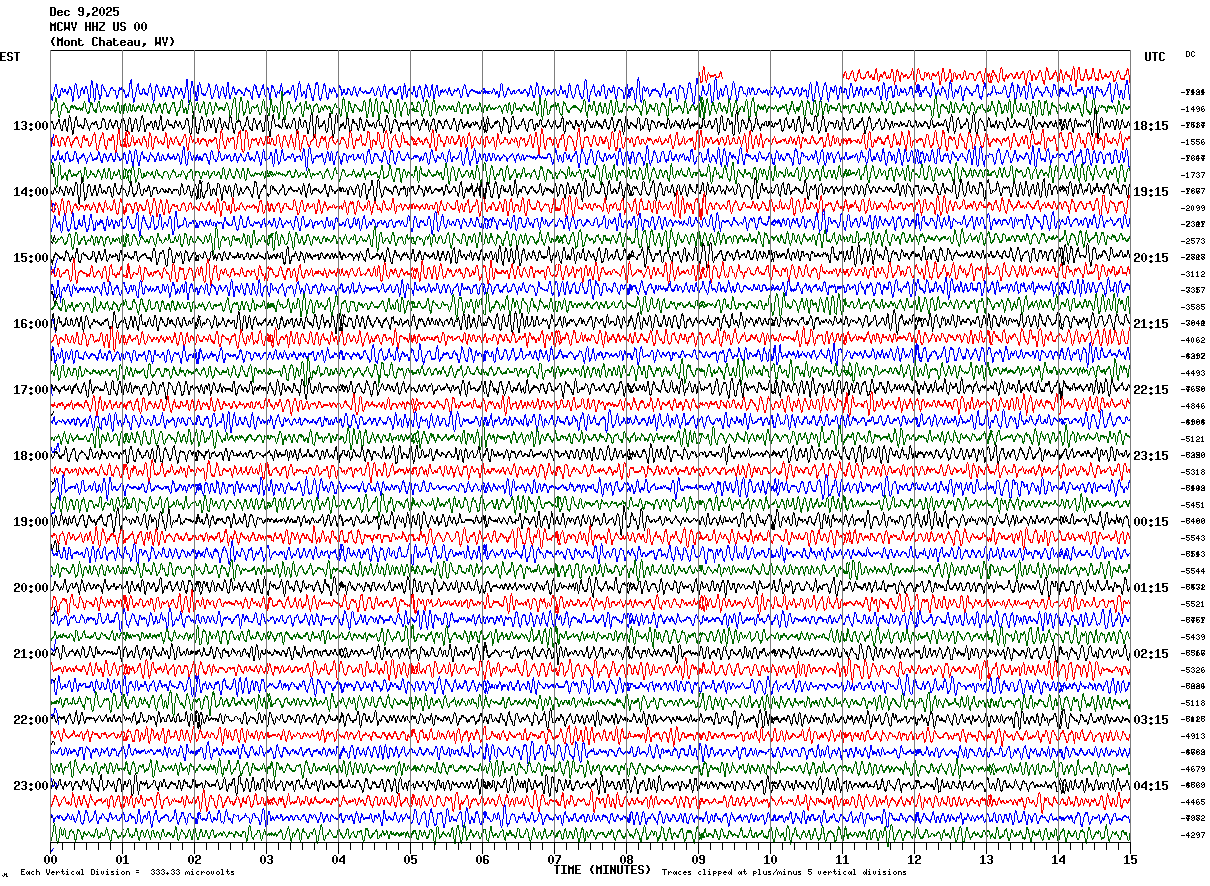1210x886 pixels.
Task: Select the DC offset value -5544
Action: click(1194, 571)
